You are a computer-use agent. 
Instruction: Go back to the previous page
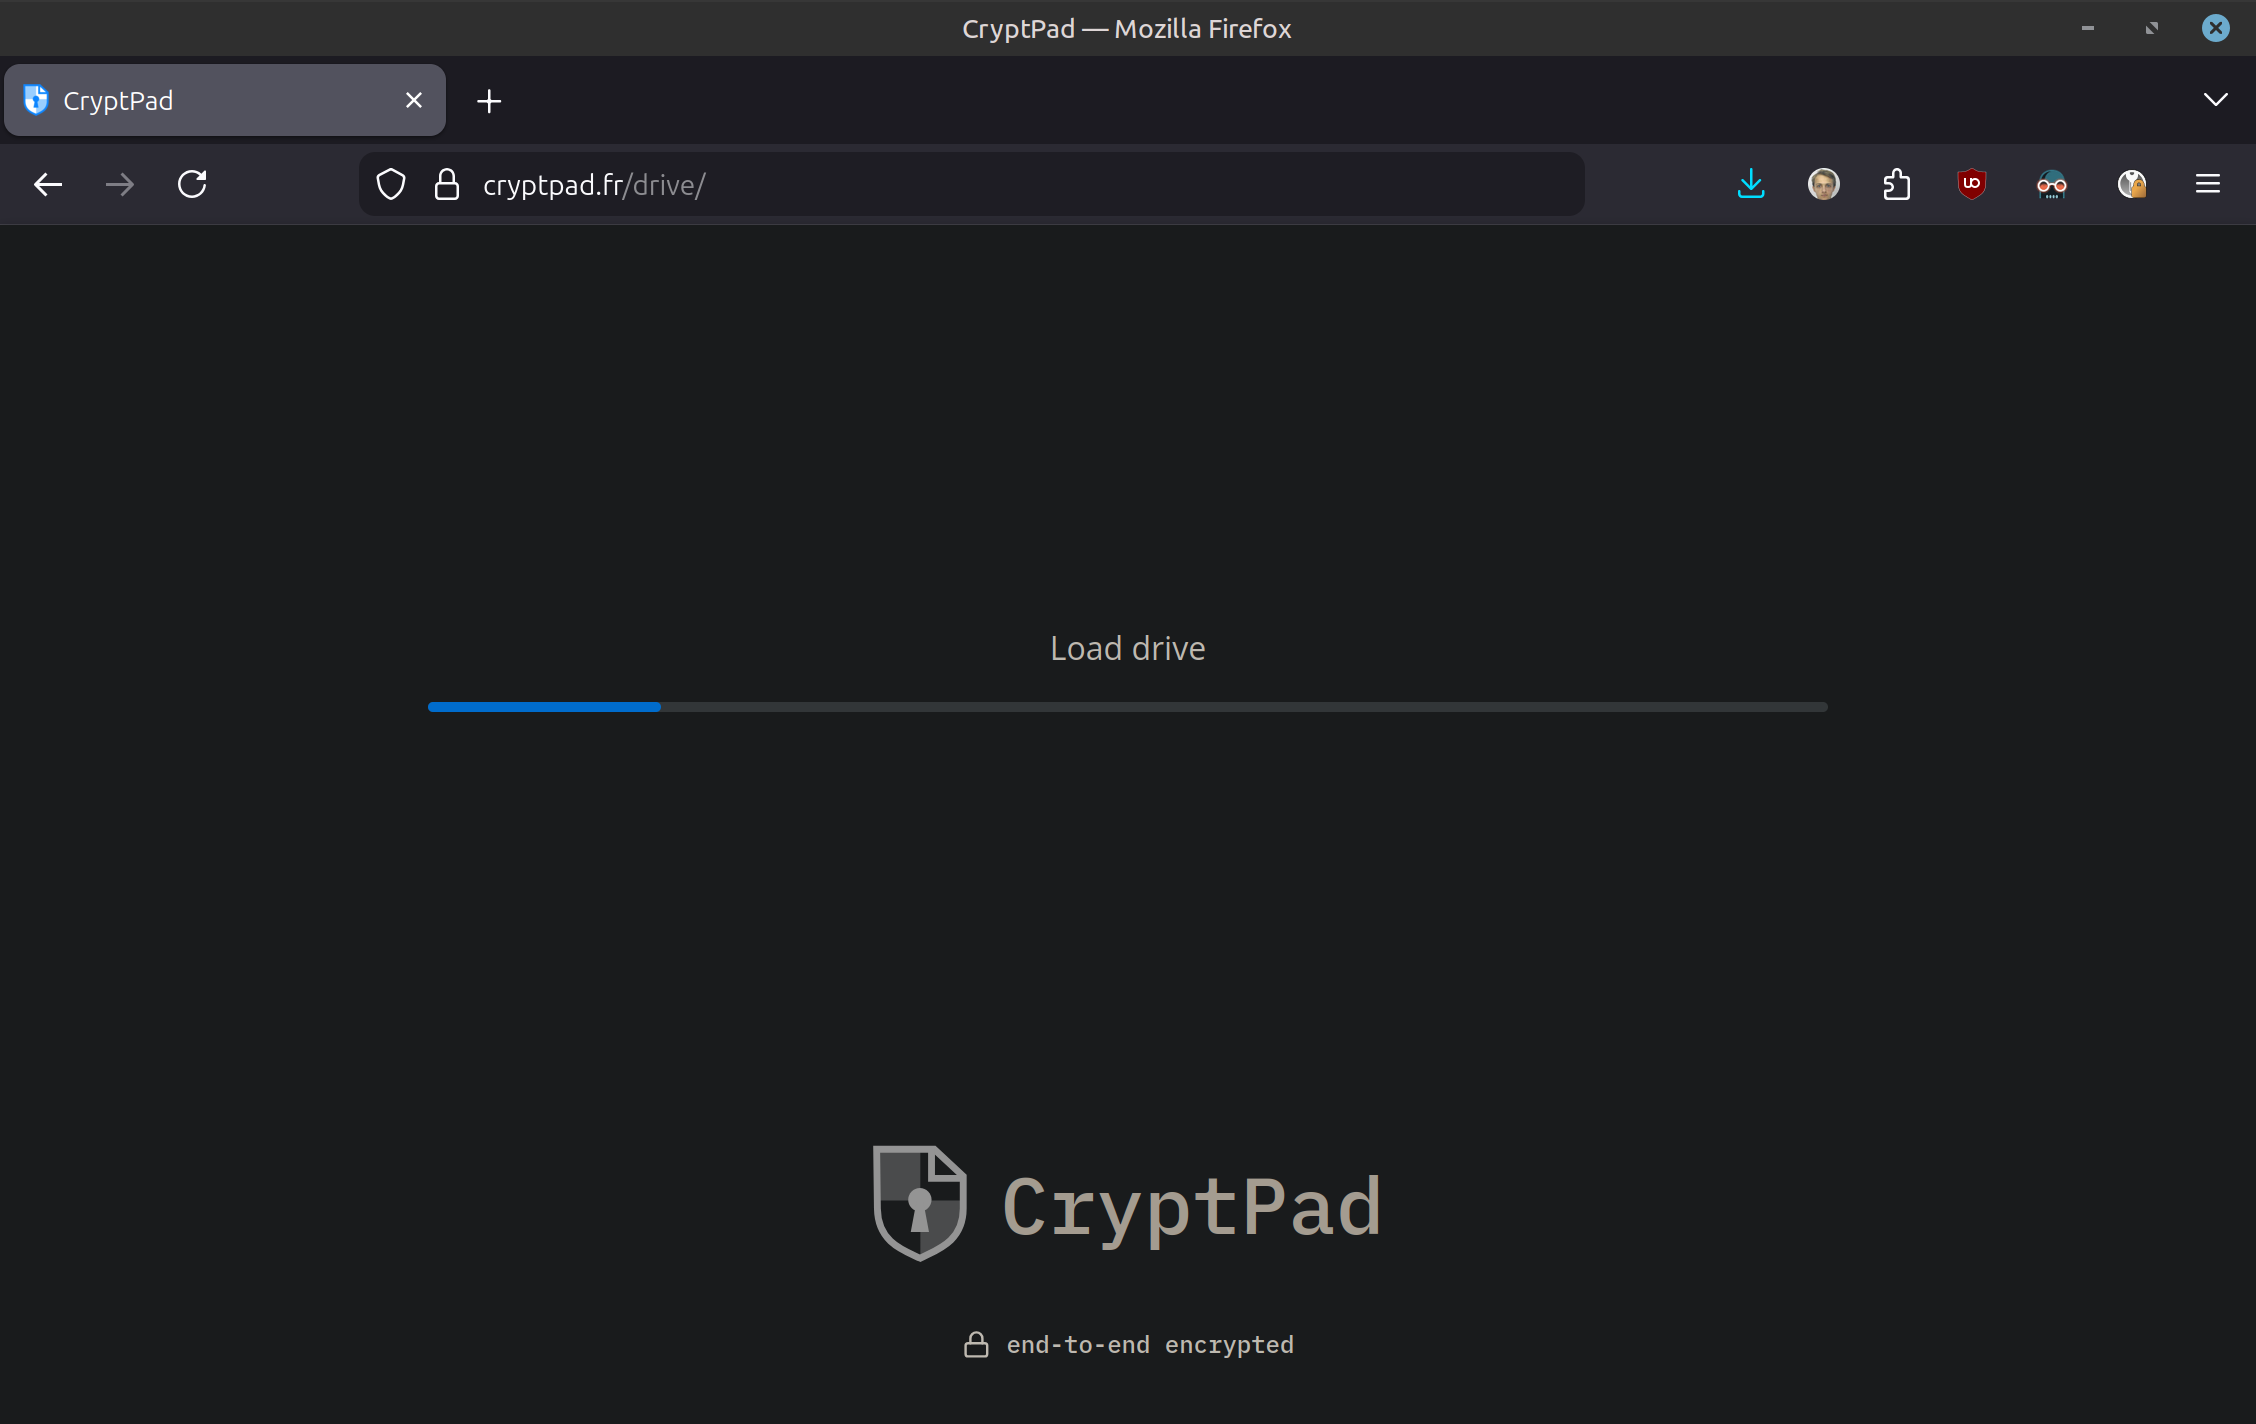pyautogui.click(x=48, y=184)
